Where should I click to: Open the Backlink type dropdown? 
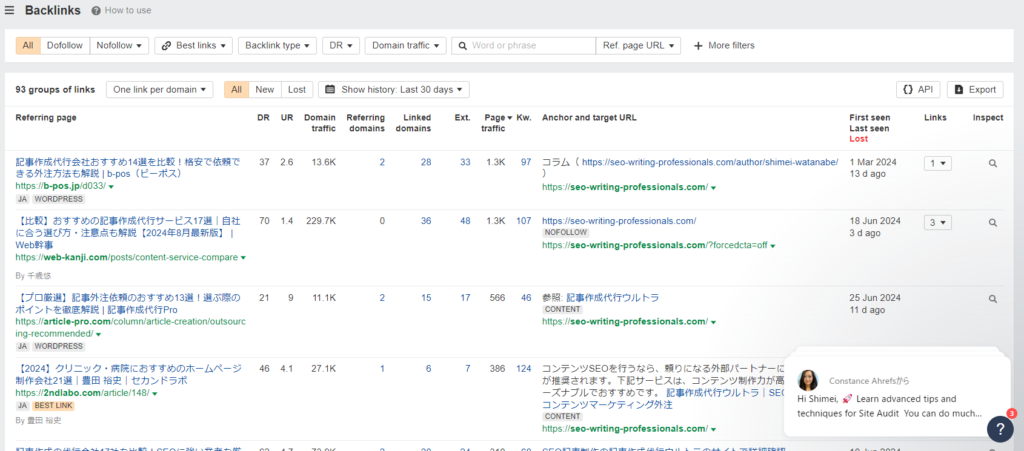click(x=277, y=45)
